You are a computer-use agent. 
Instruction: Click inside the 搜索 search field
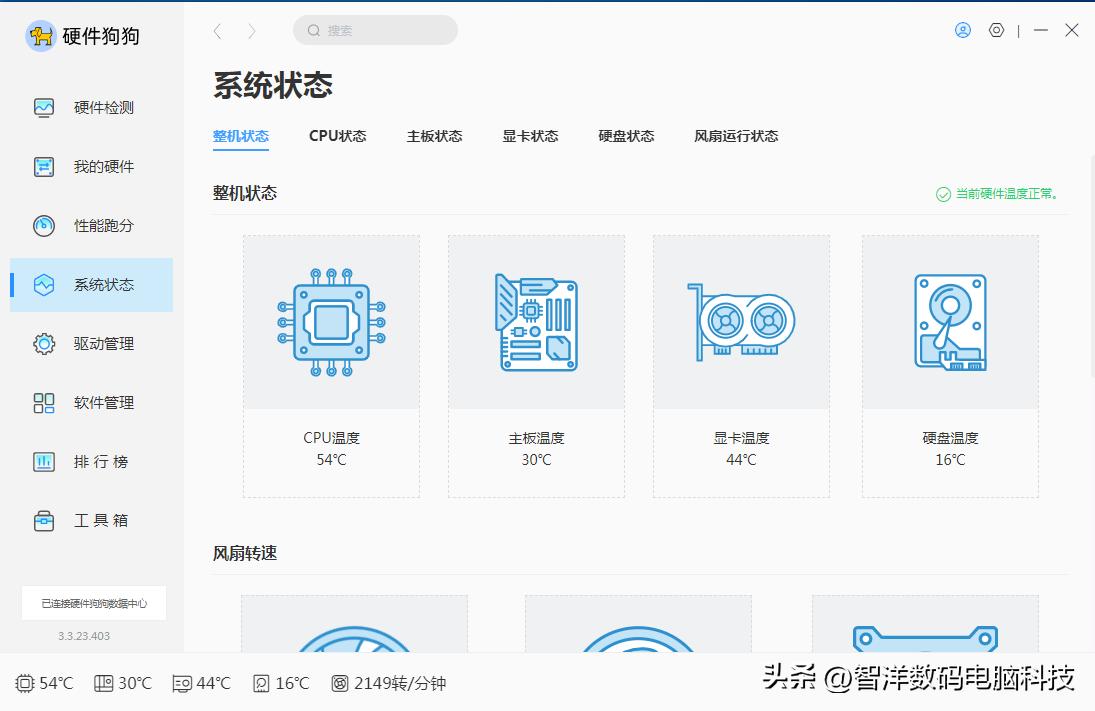(375, 31)
